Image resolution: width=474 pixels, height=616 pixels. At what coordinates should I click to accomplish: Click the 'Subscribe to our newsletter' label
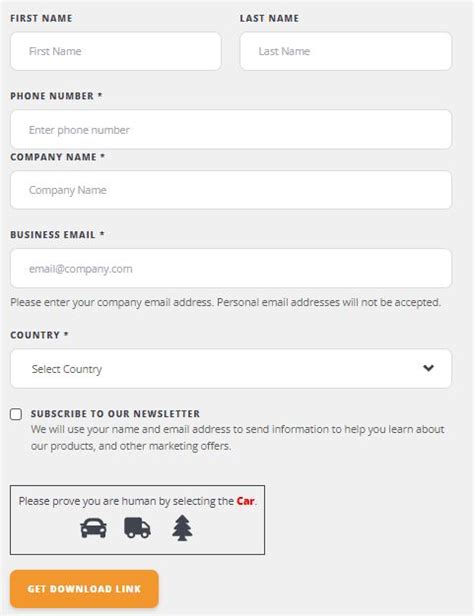pos(115,414)
